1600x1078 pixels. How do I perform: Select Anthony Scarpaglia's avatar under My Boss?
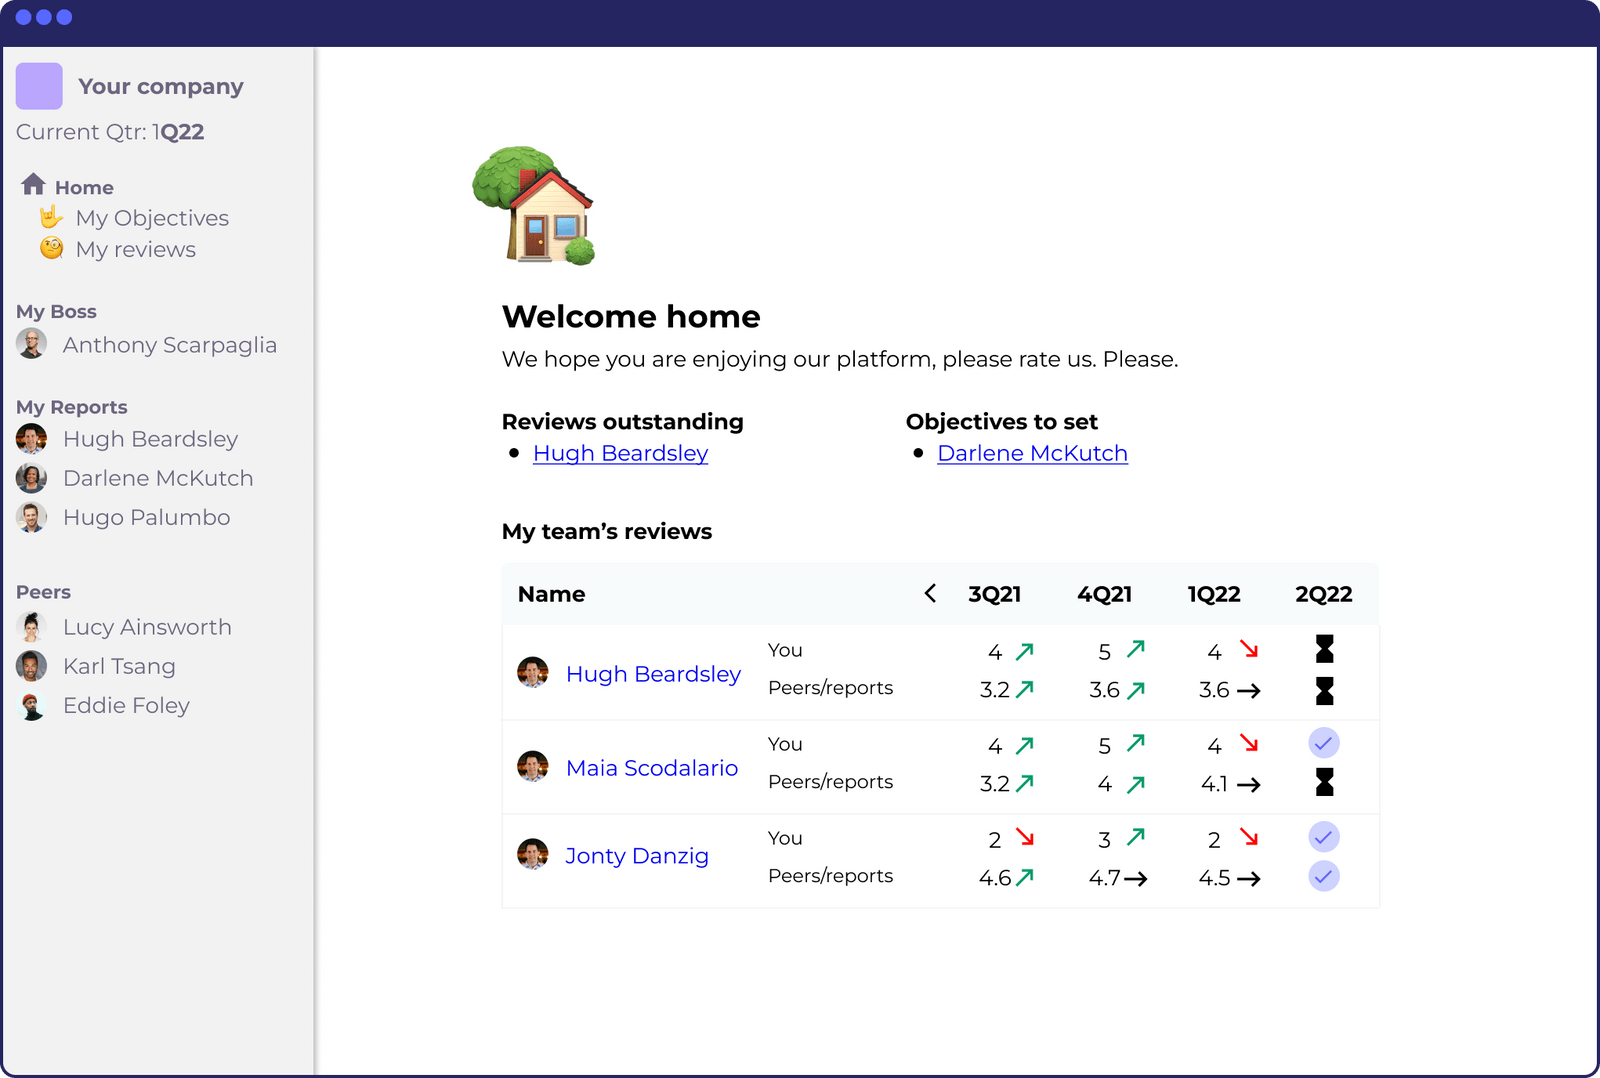[x=31, y=344]
